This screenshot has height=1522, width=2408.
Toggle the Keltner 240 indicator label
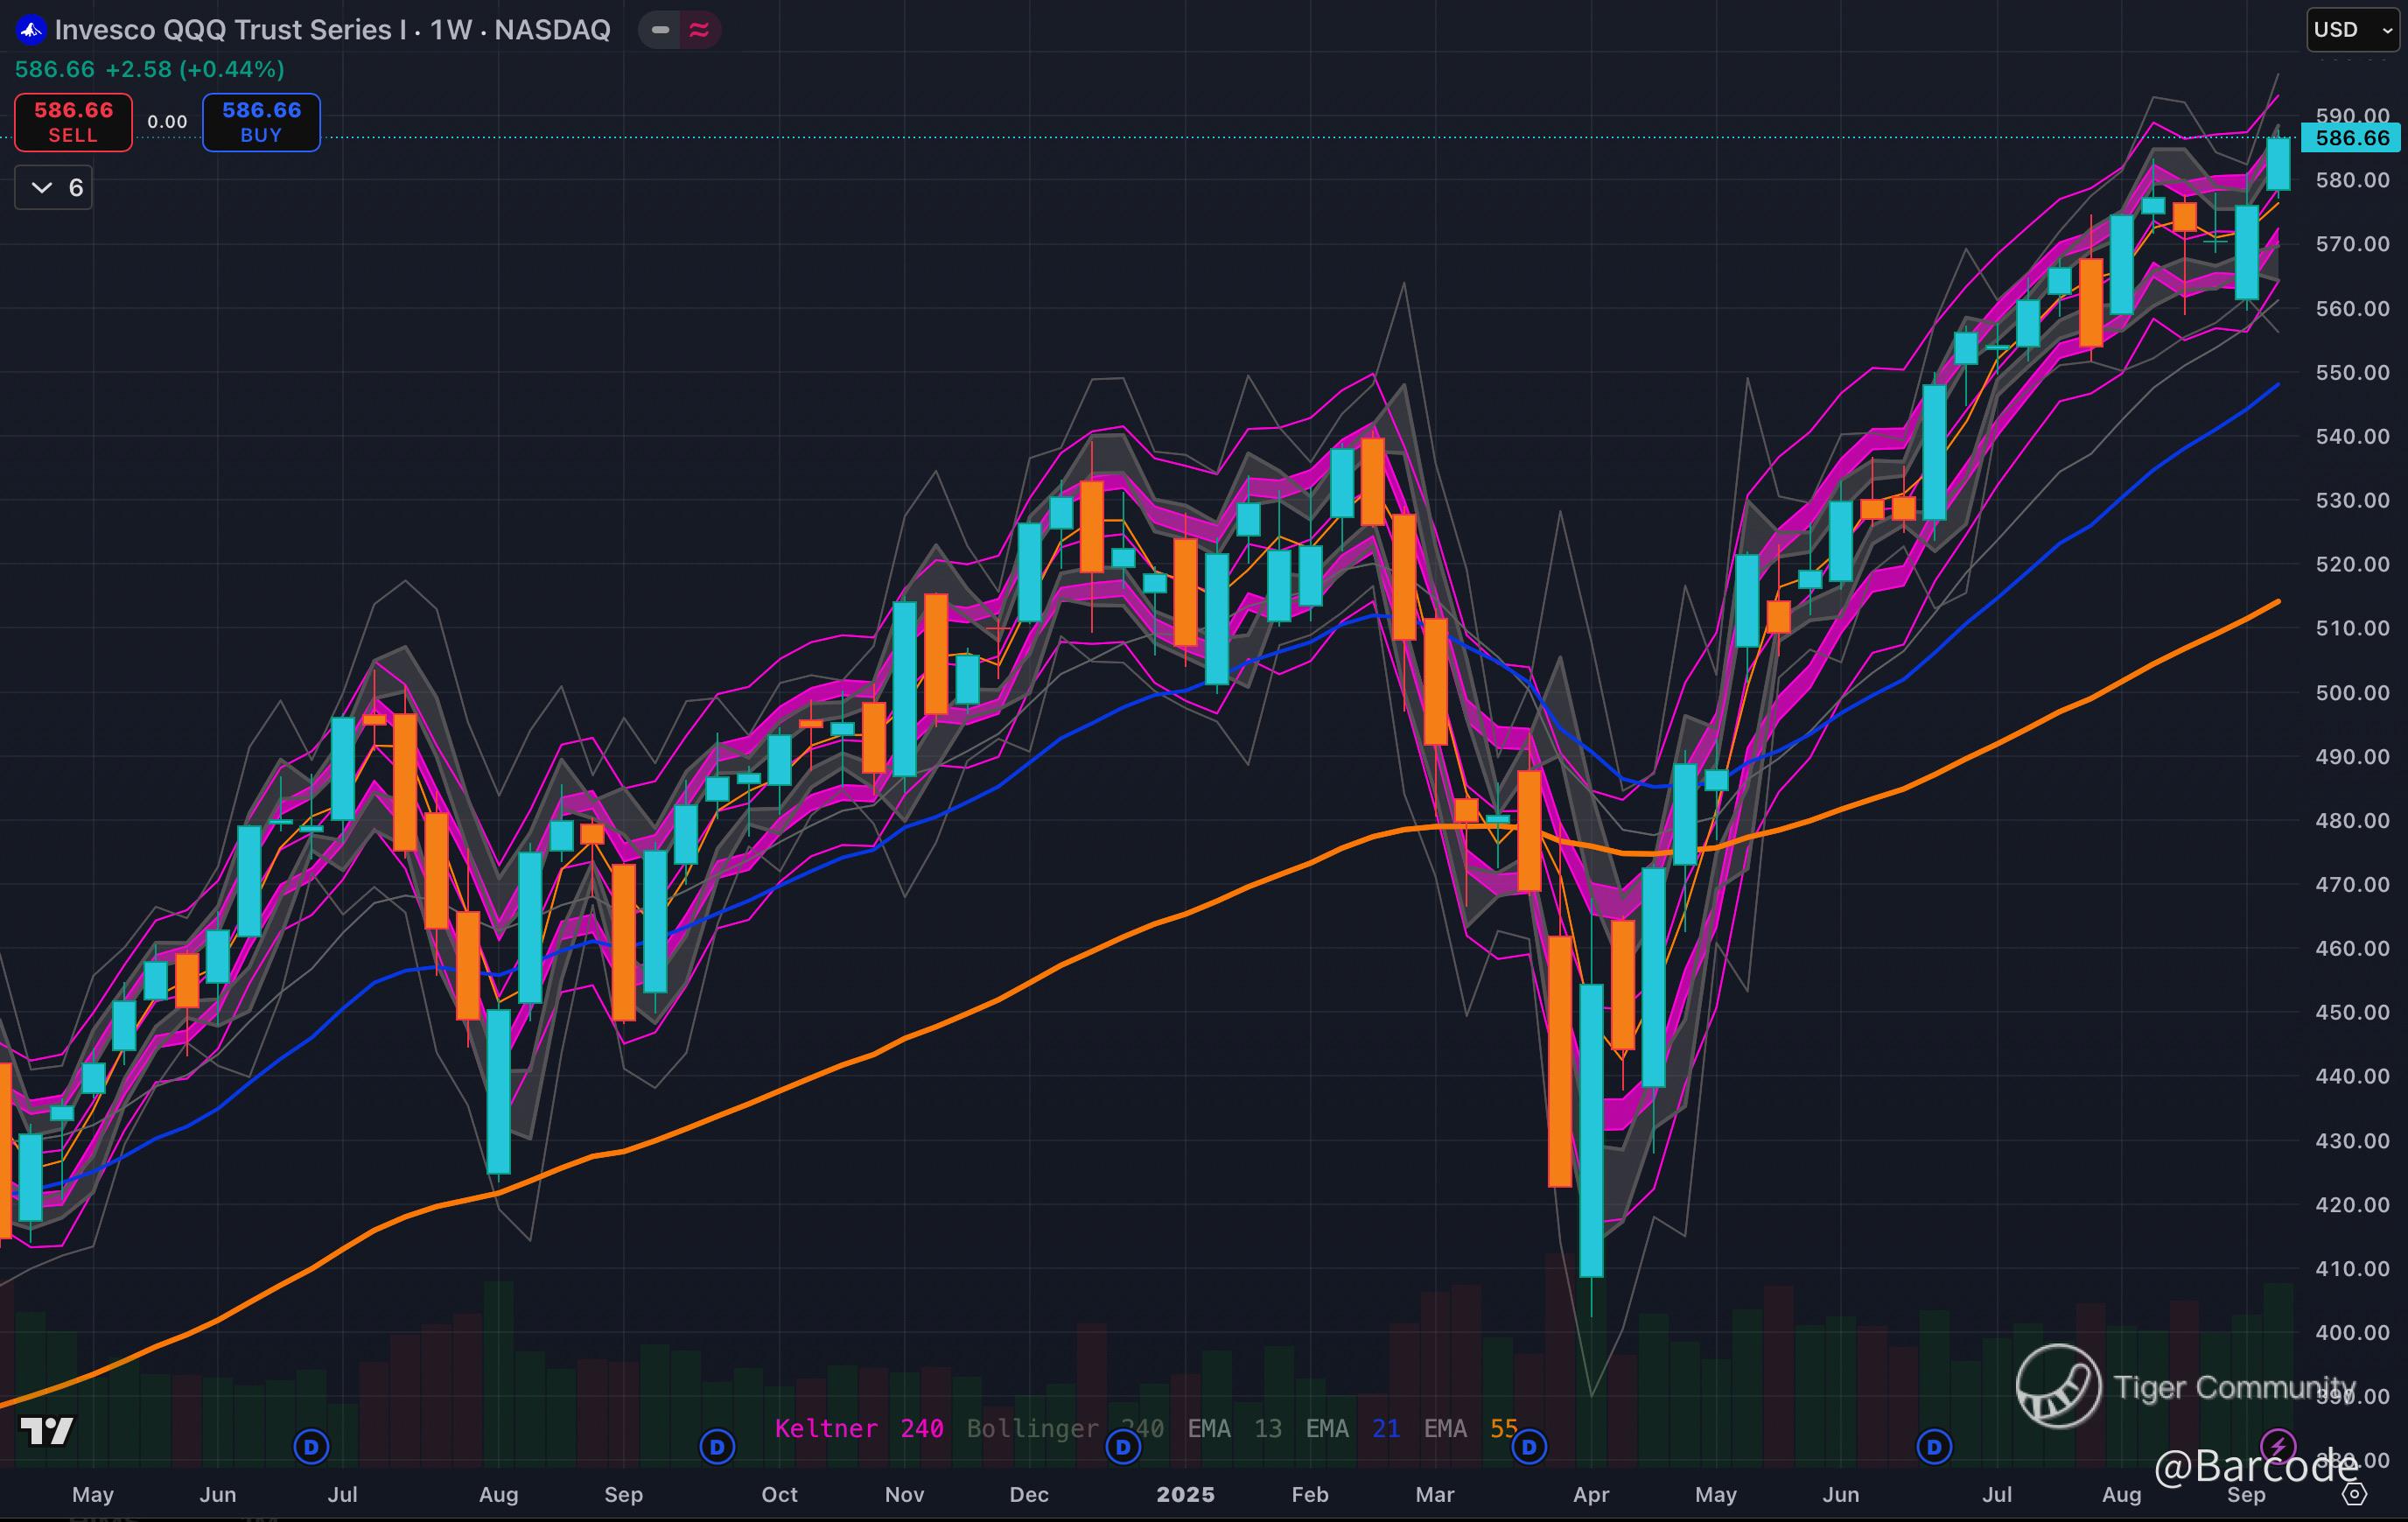coord(859,1428)
